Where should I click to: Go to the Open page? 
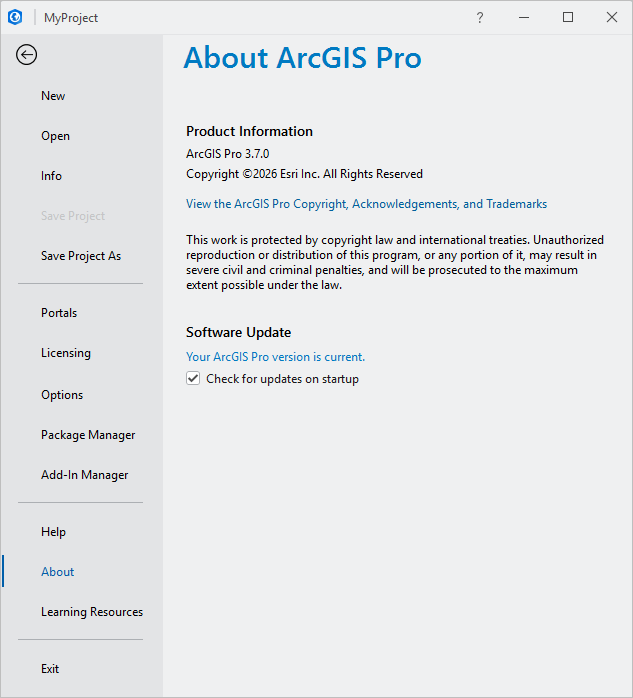pos(55,136)
